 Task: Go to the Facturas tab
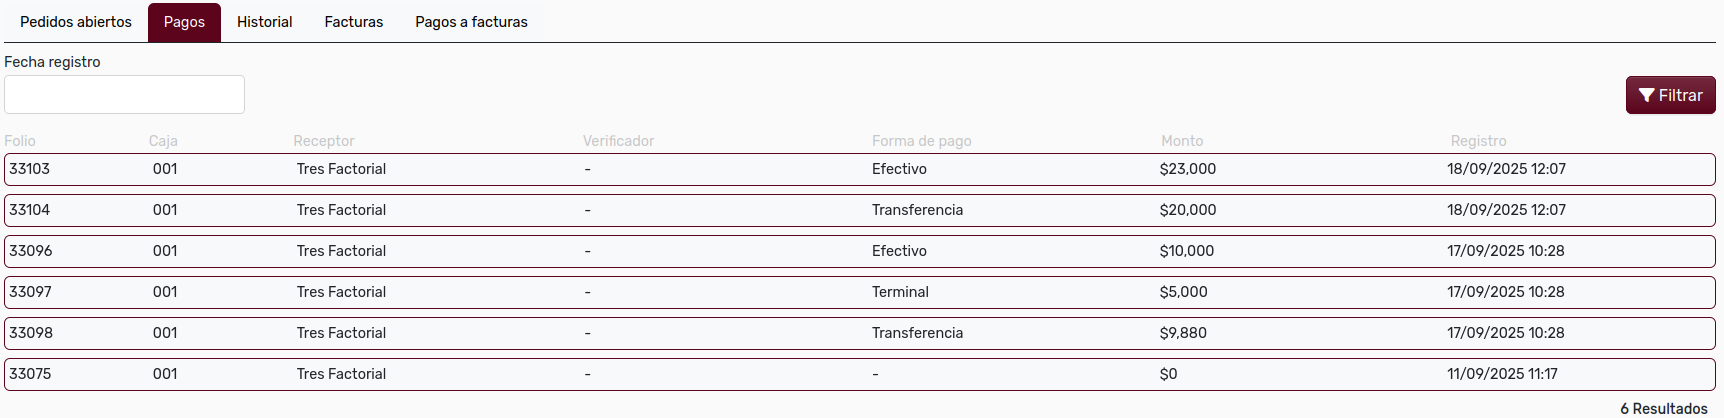coord(354,22)
